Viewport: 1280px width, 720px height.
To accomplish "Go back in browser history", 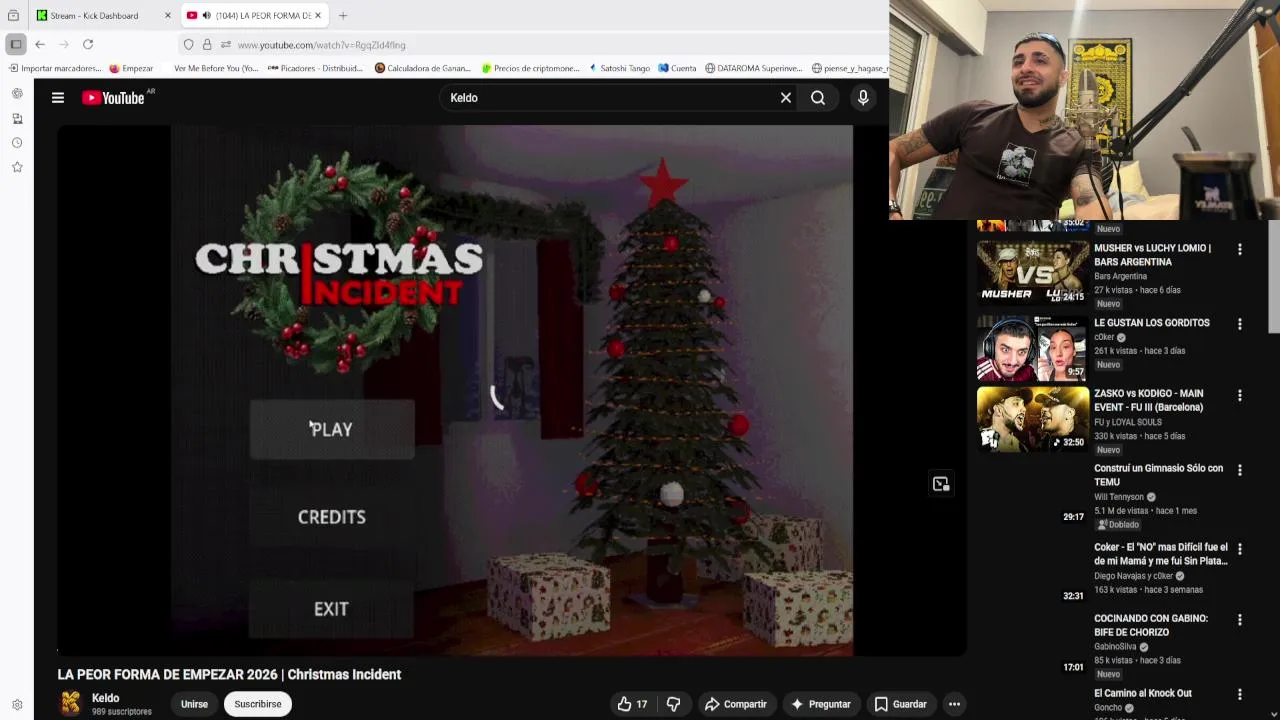I will coord(40,44).
